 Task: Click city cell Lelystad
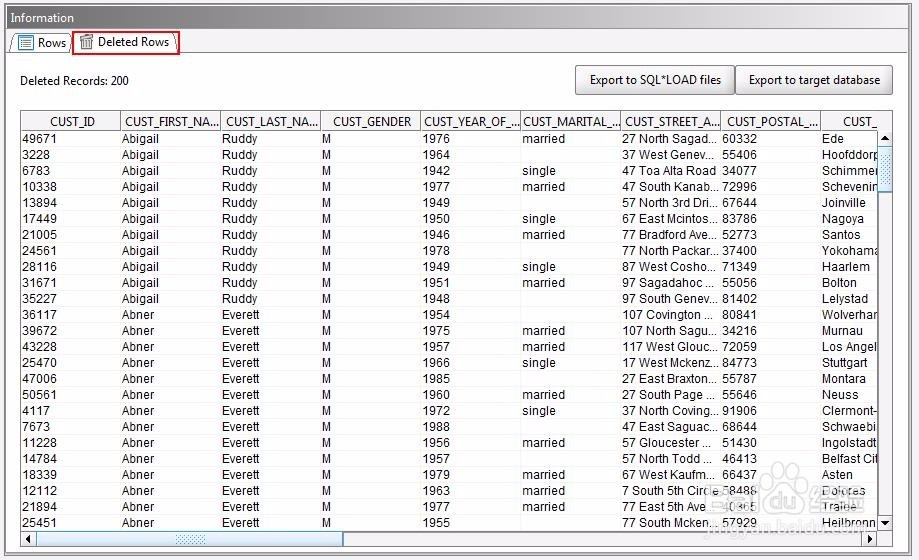coord(849,298)
